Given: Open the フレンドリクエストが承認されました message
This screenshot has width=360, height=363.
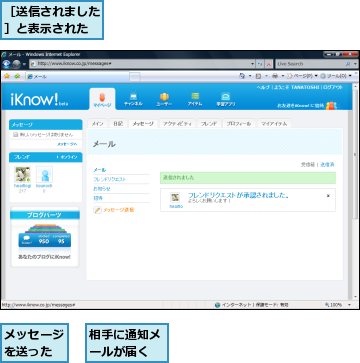Looking at the screenshot, I should (238, 195).
